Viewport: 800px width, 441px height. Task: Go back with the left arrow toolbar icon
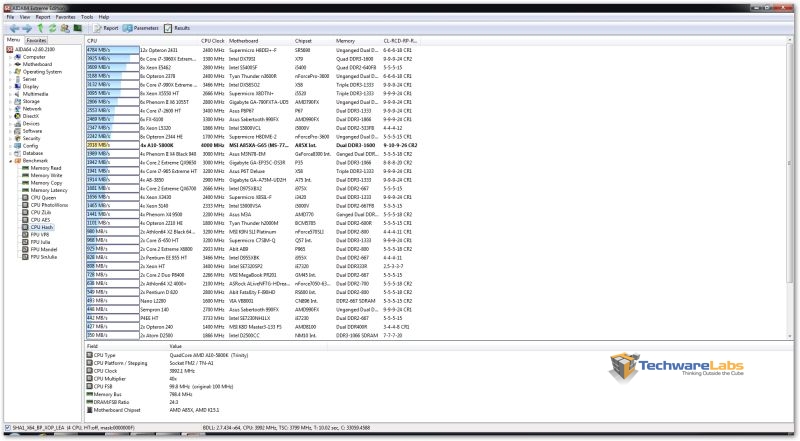tap(14, 29)
